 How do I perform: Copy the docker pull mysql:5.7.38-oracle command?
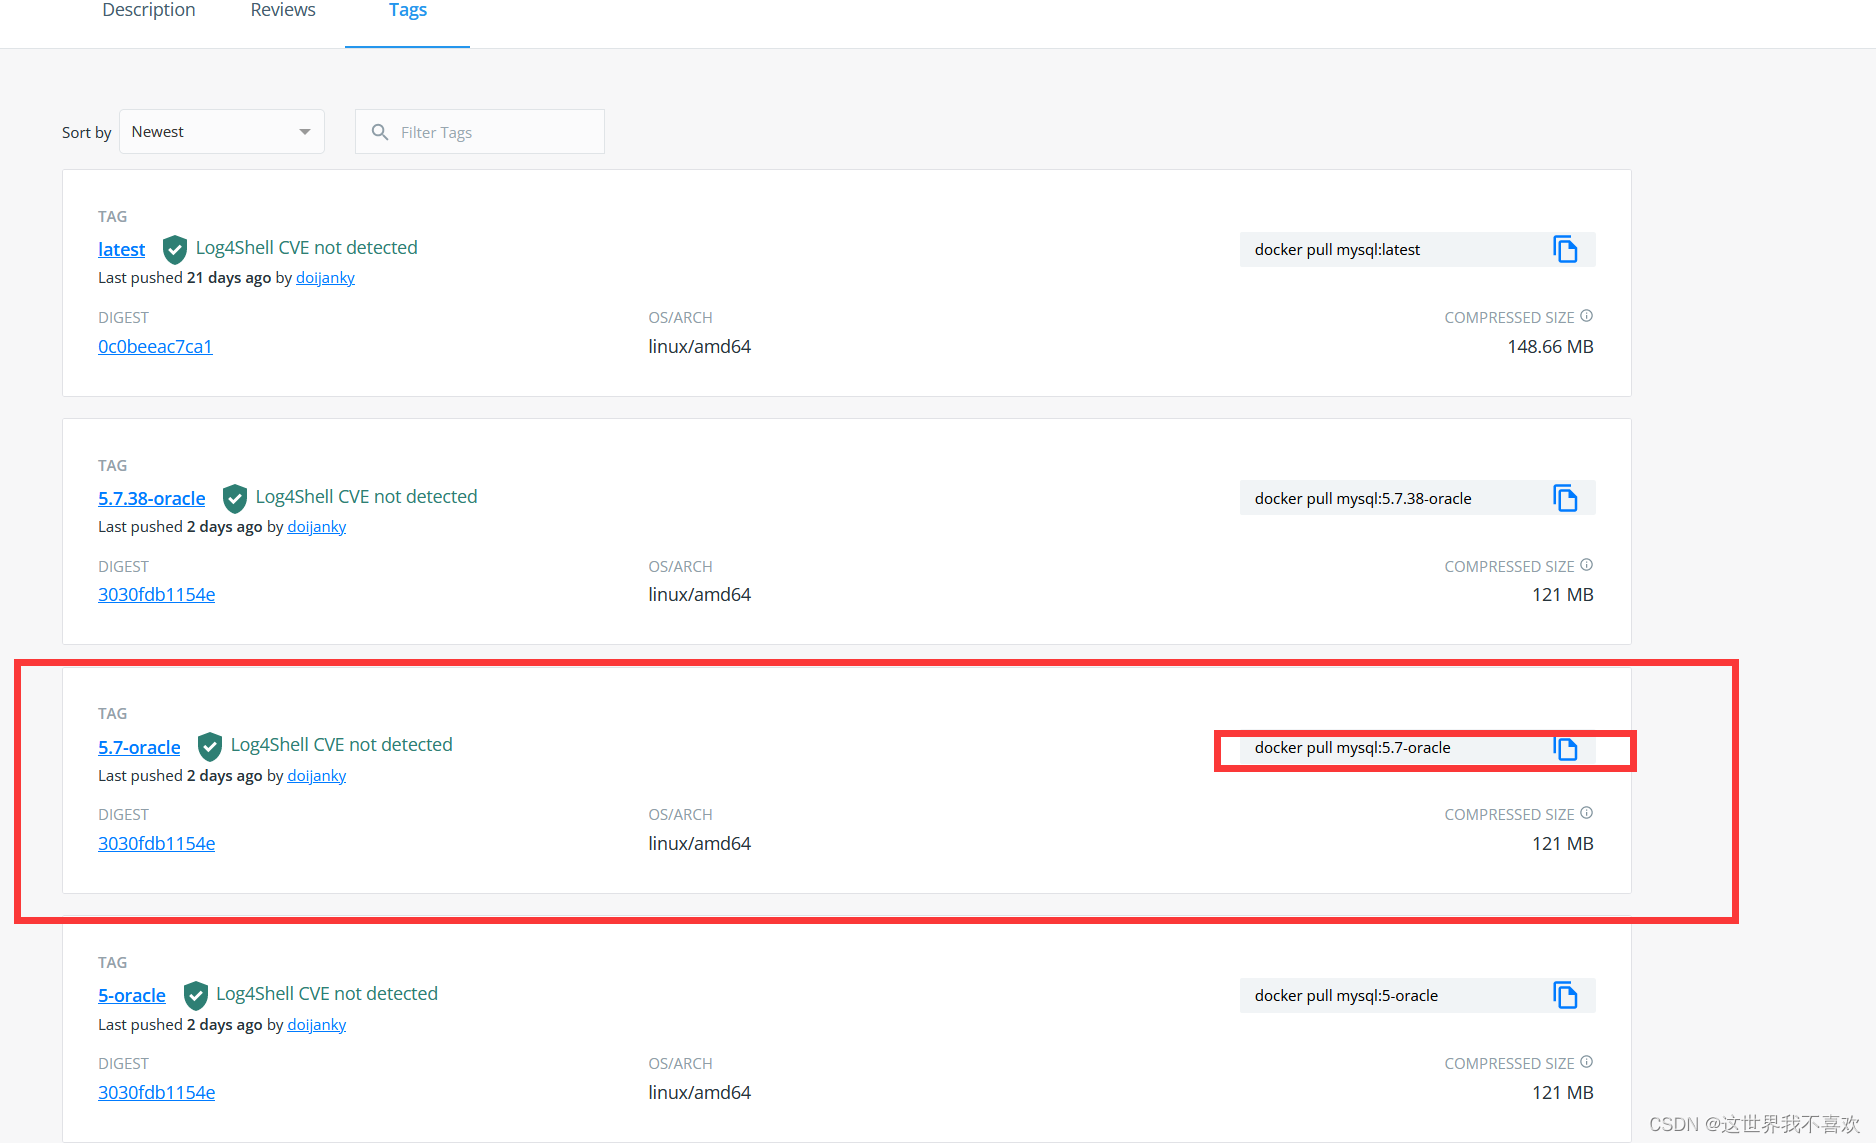(1565, 498)
